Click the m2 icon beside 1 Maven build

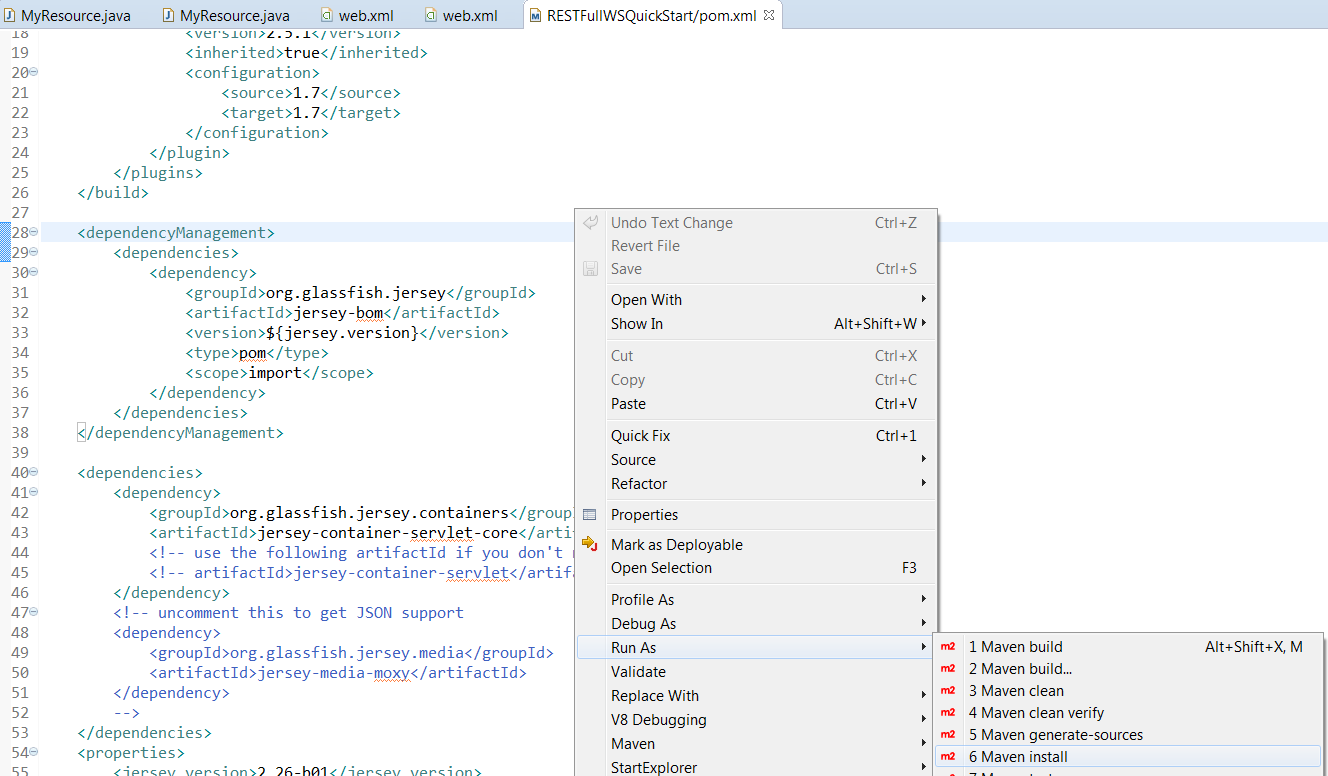click(x=948, y=647)
